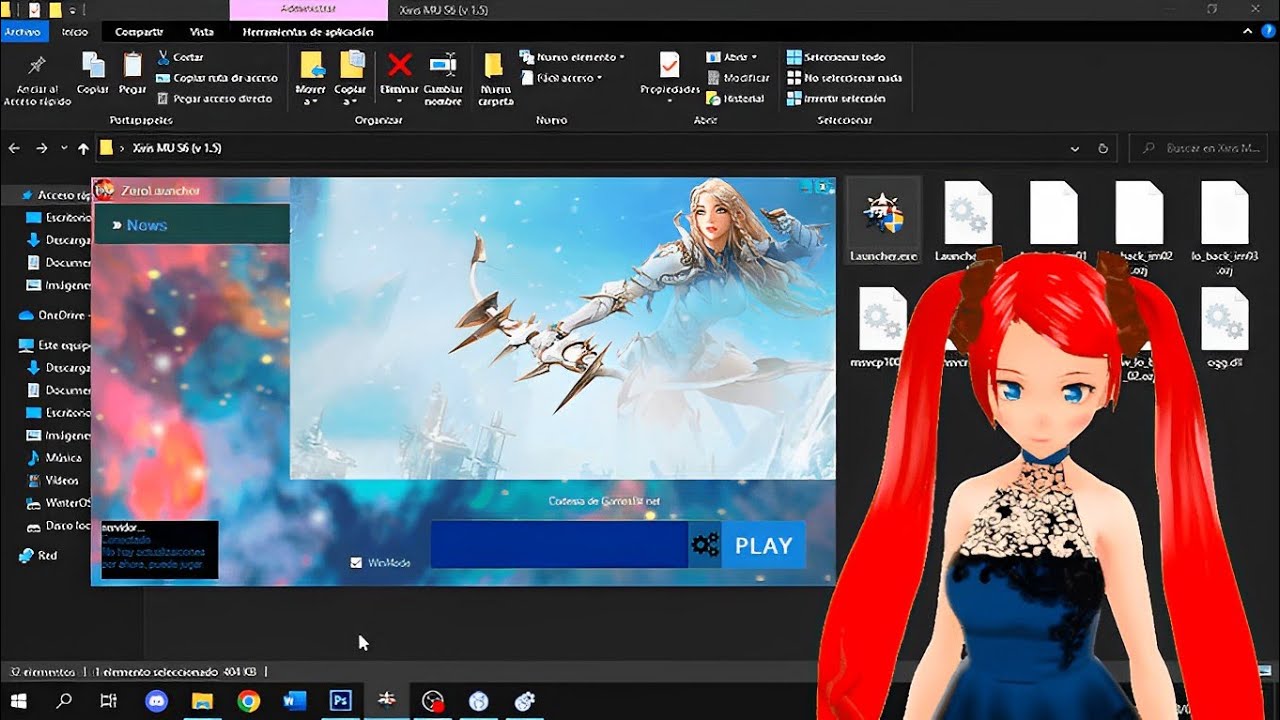Click the PLAY button in the launcher

pyautogui.click(x=763, y=545)
